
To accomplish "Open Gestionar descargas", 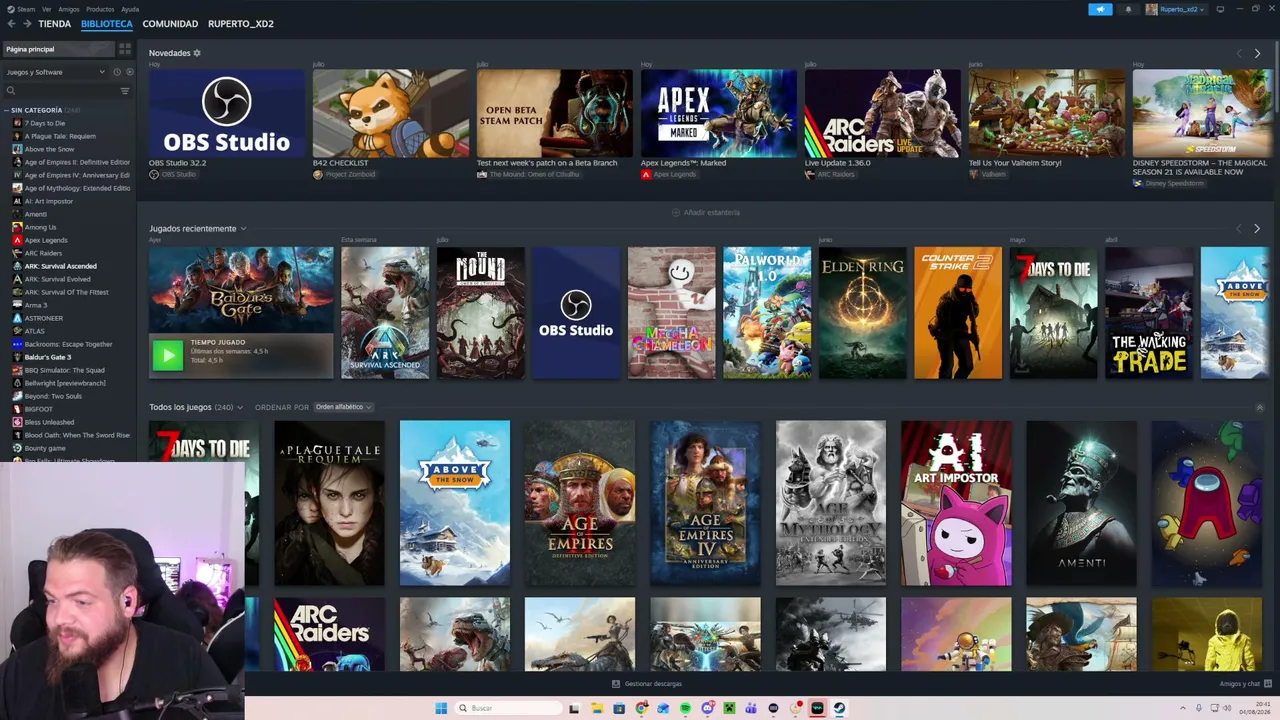I will [x=653, y=684].
